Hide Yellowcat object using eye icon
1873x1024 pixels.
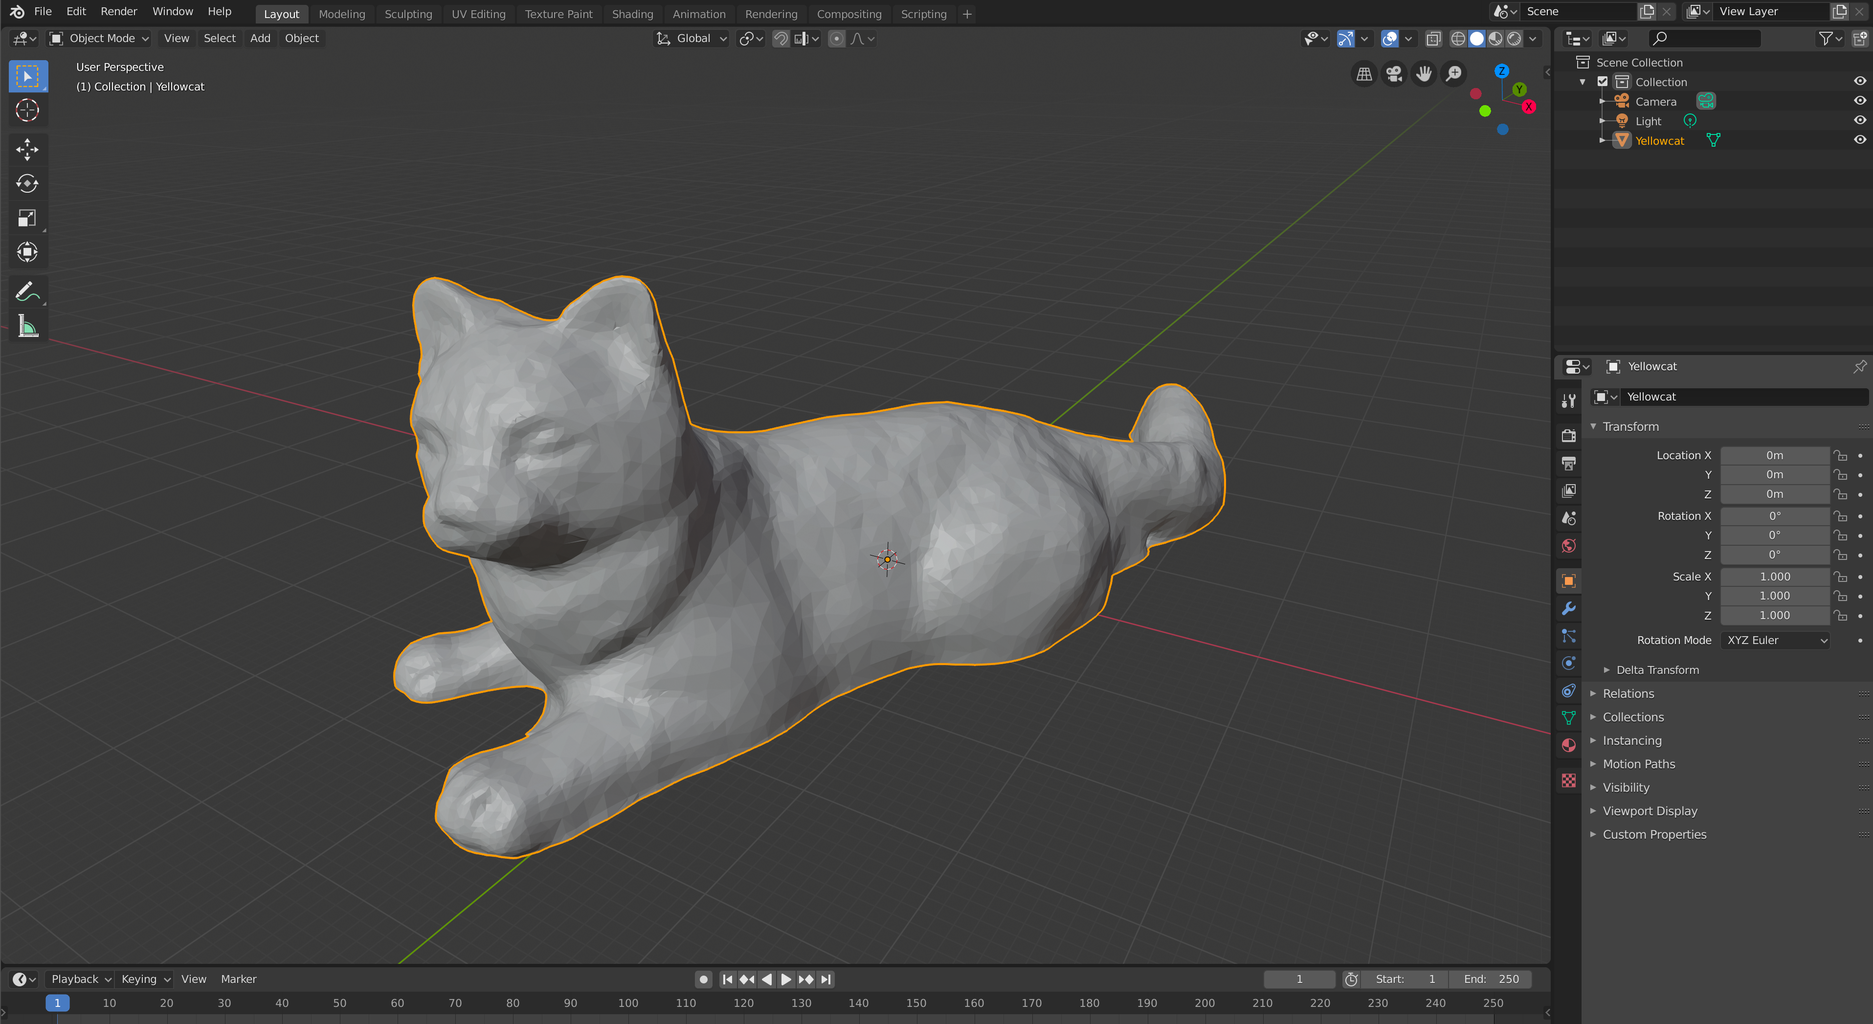[1859, 140]
